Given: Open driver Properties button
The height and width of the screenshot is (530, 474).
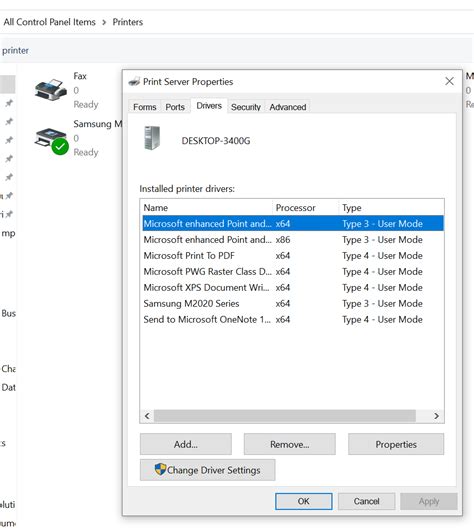Looking at the screenshot, I should coord(396,444).
